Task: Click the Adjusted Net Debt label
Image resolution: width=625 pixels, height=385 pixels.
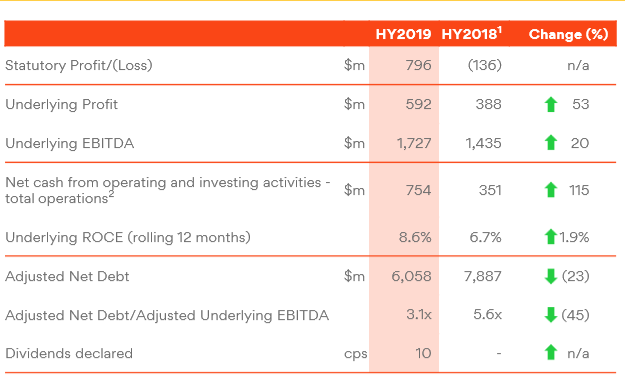Action: tap(67, 276)
